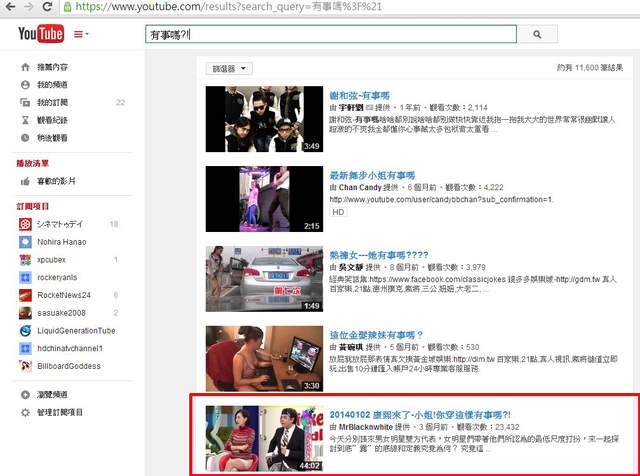
Task: Open 稍後觀看 watch later list
Action: click(x=53, y=137)
